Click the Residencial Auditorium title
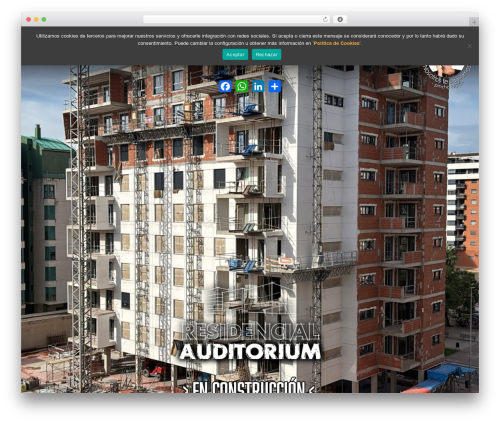500x423 pixels. point(250,341)
